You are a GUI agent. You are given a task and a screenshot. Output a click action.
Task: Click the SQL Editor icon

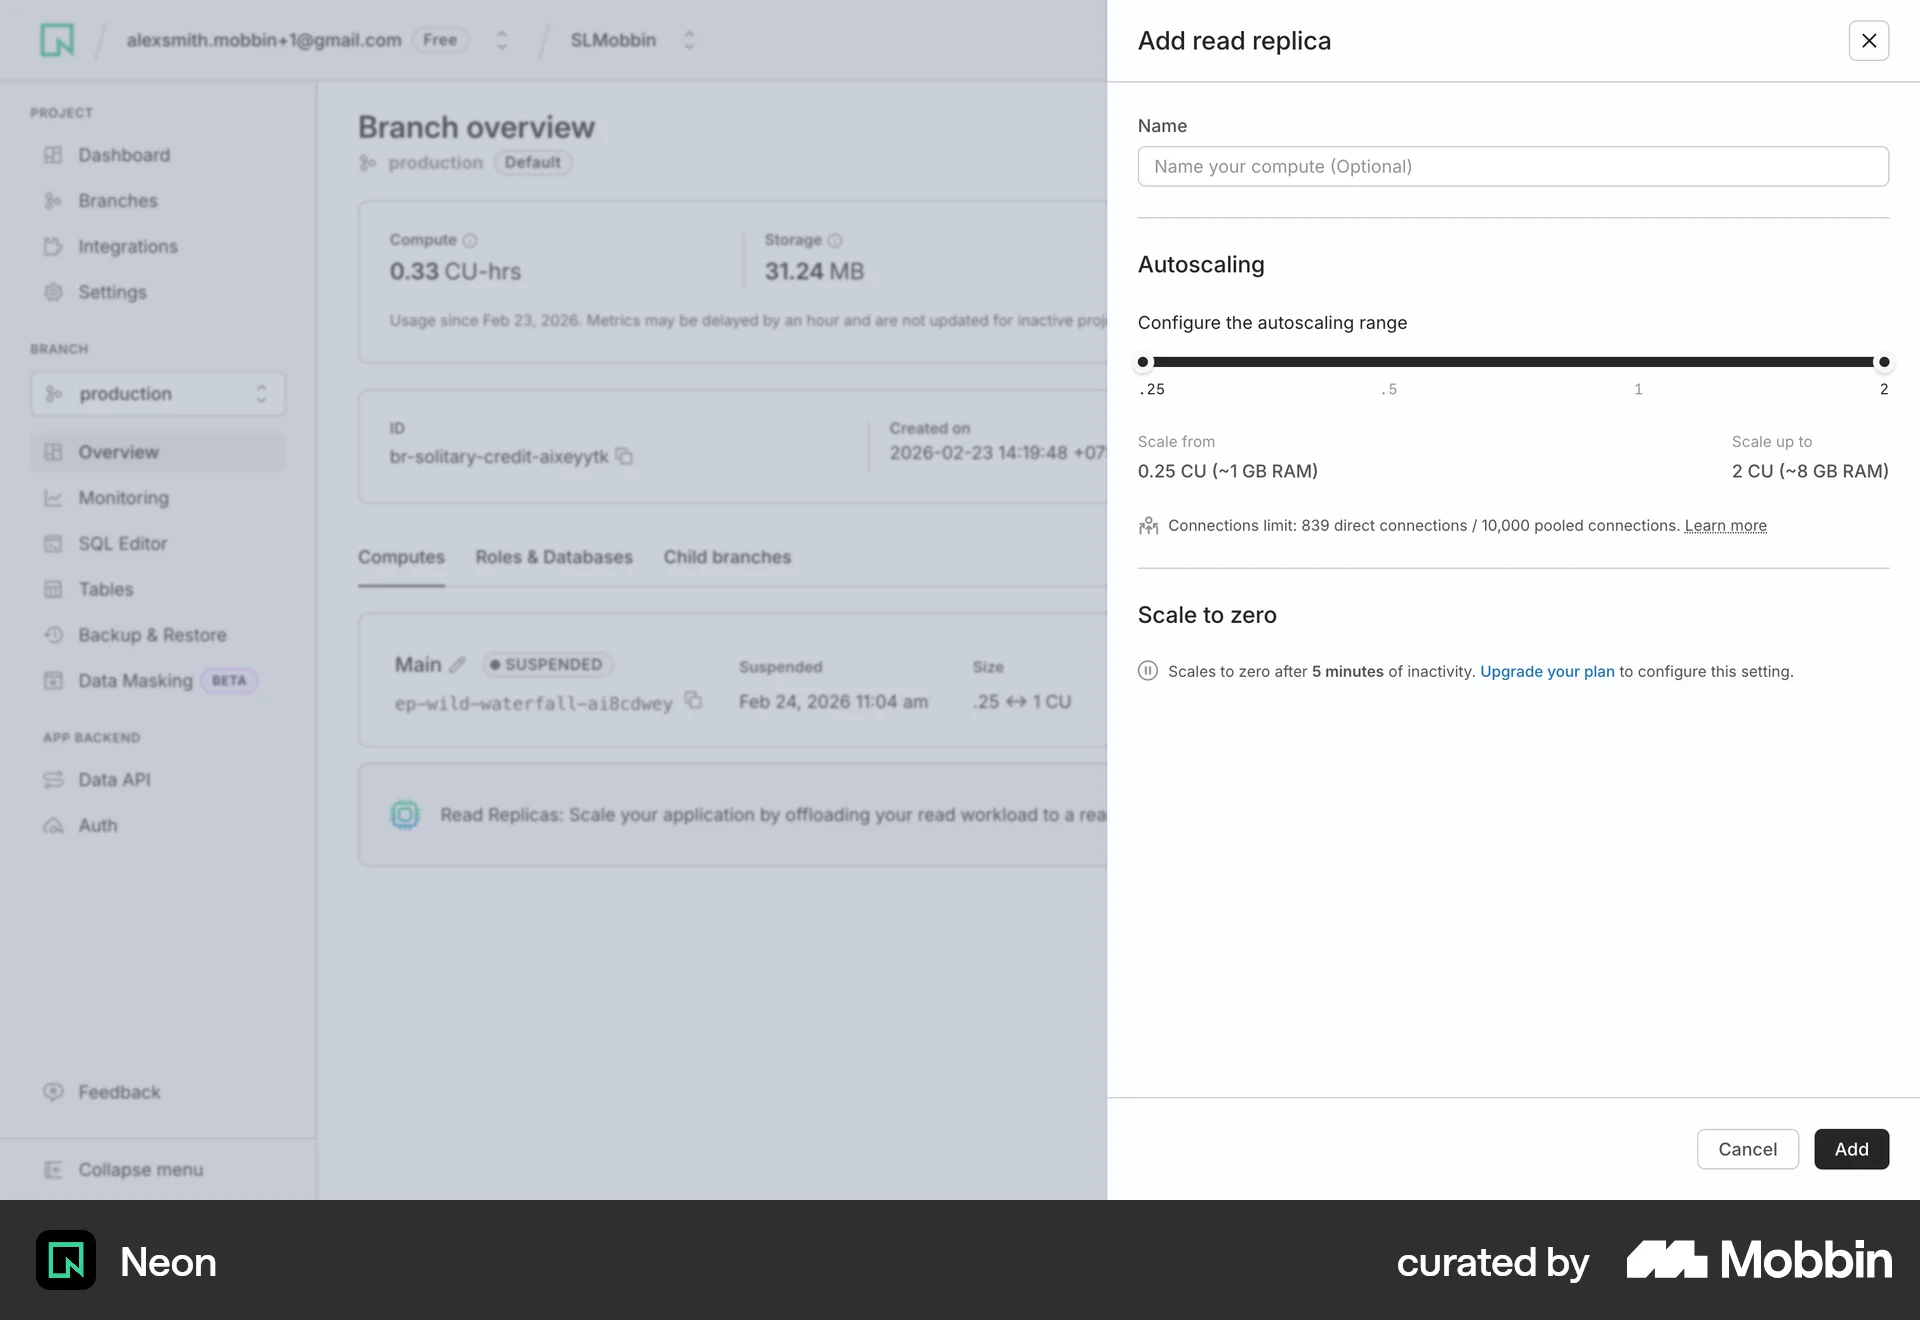coord(53,544)
